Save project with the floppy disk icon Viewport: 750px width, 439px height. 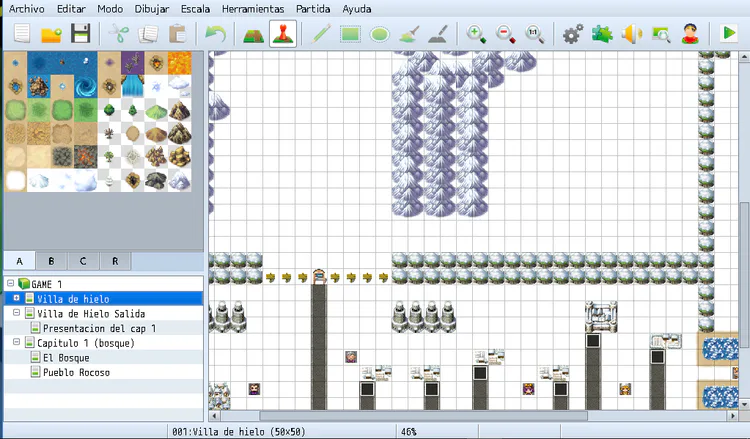80,34
